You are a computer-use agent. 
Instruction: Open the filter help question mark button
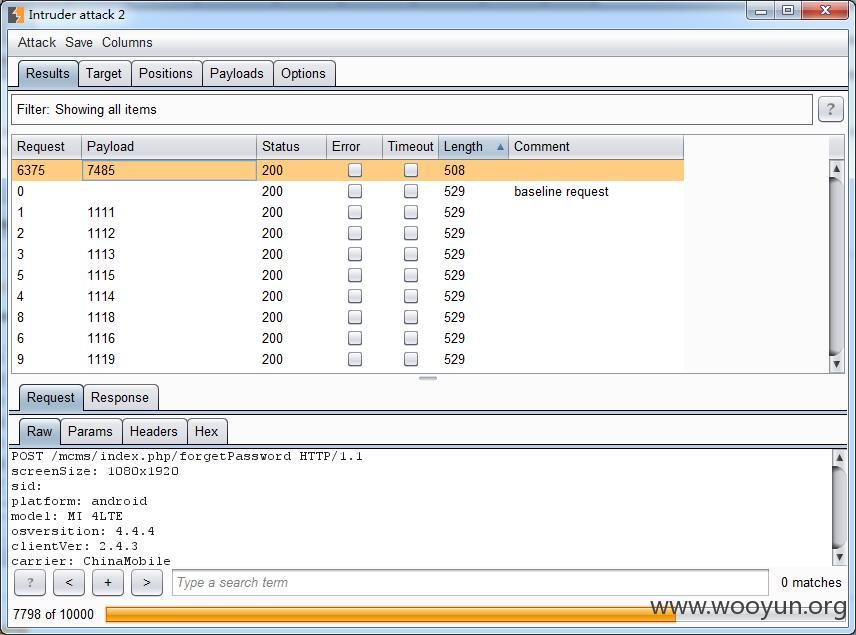click(830, 109)
